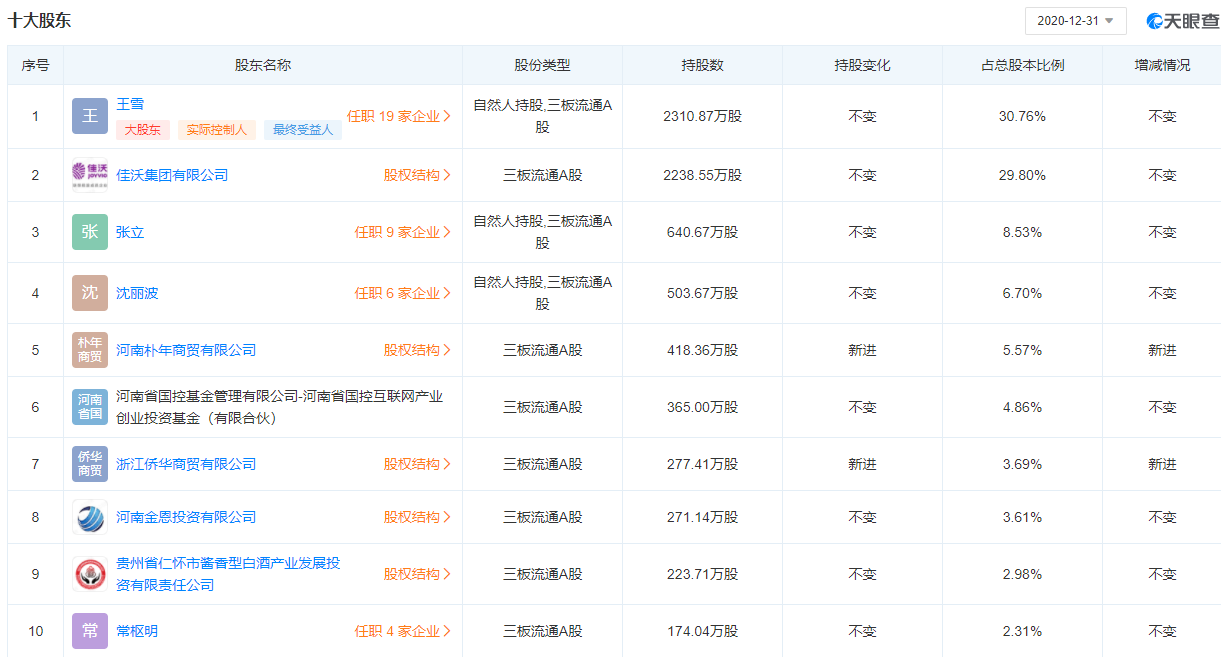Select the 29.80% cell
Viewport: 1221px width, 657px height.
pyautogui.click(x=1022, y=175)
